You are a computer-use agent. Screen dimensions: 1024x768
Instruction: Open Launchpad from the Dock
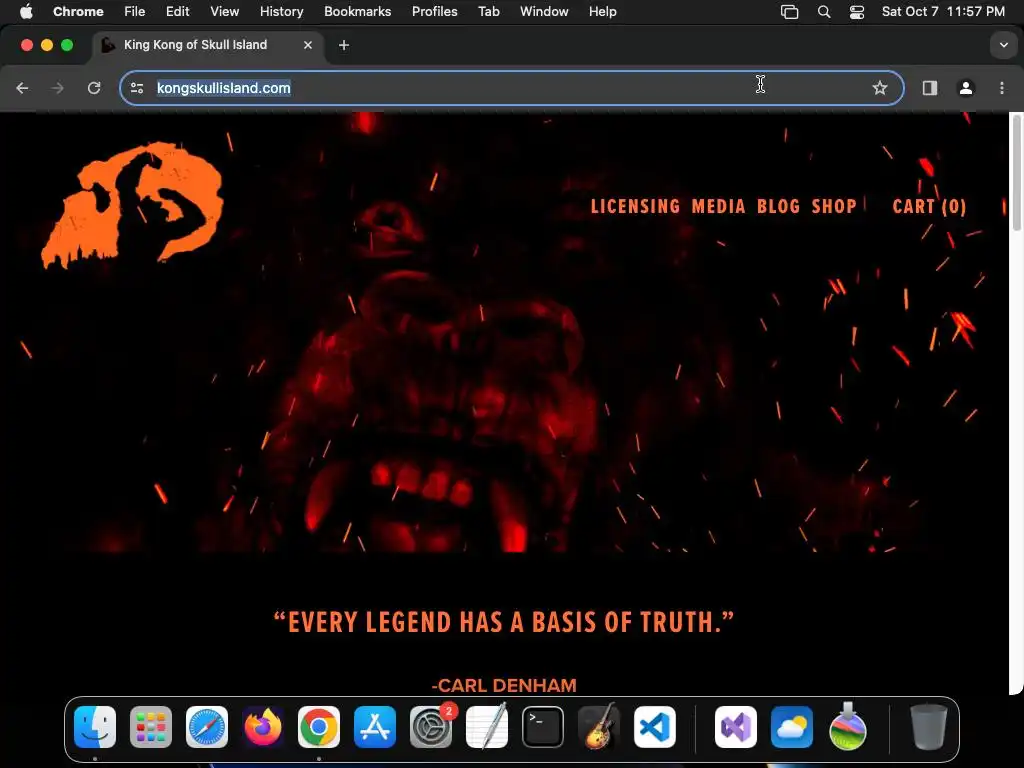(x=151, y=727)
